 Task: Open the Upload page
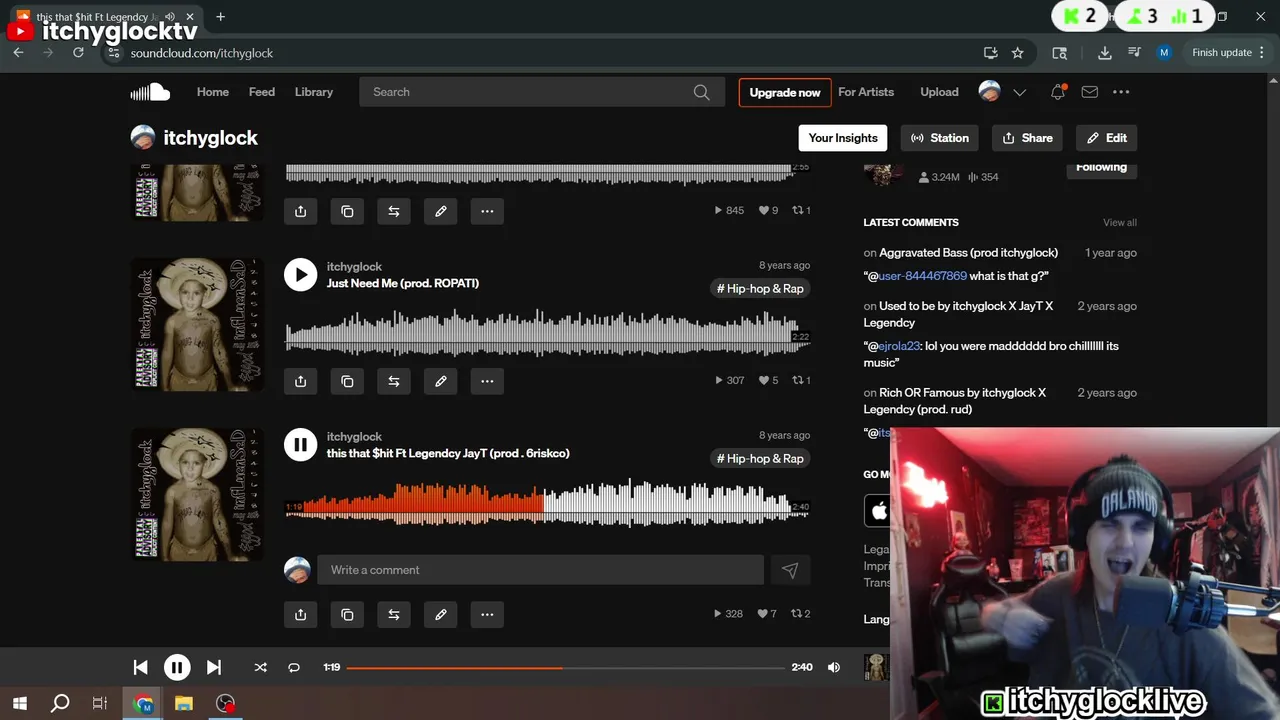tap(939, 92)
